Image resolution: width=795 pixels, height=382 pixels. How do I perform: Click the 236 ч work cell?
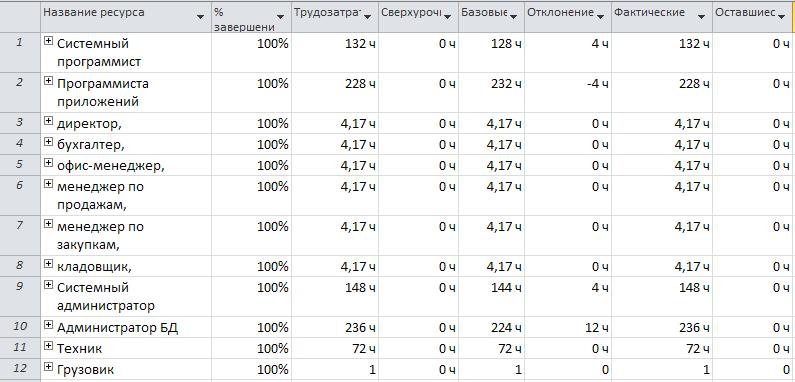point(335,327)
